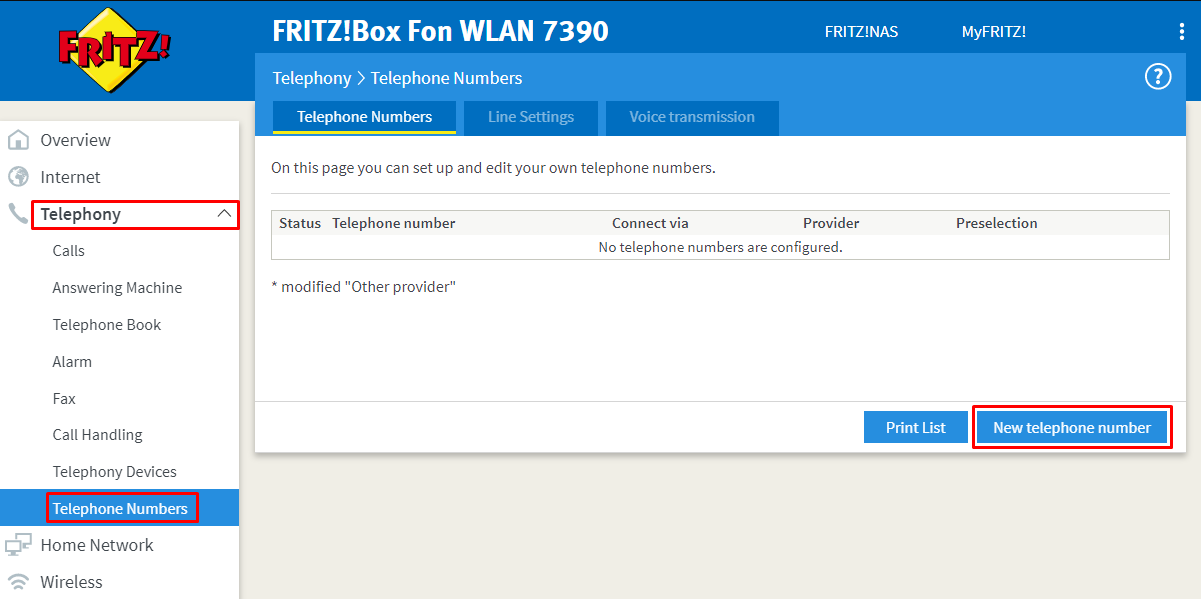1201x599 pixels.
Task: Click the Home Network computers icon
Action: 18,545
